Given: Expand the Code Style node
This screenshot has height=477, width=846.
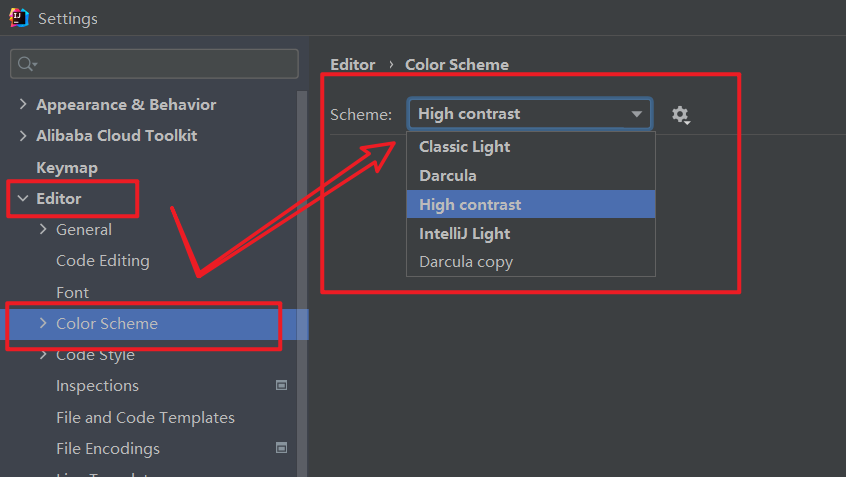Looking at the screenshot, I should [43, 355].
